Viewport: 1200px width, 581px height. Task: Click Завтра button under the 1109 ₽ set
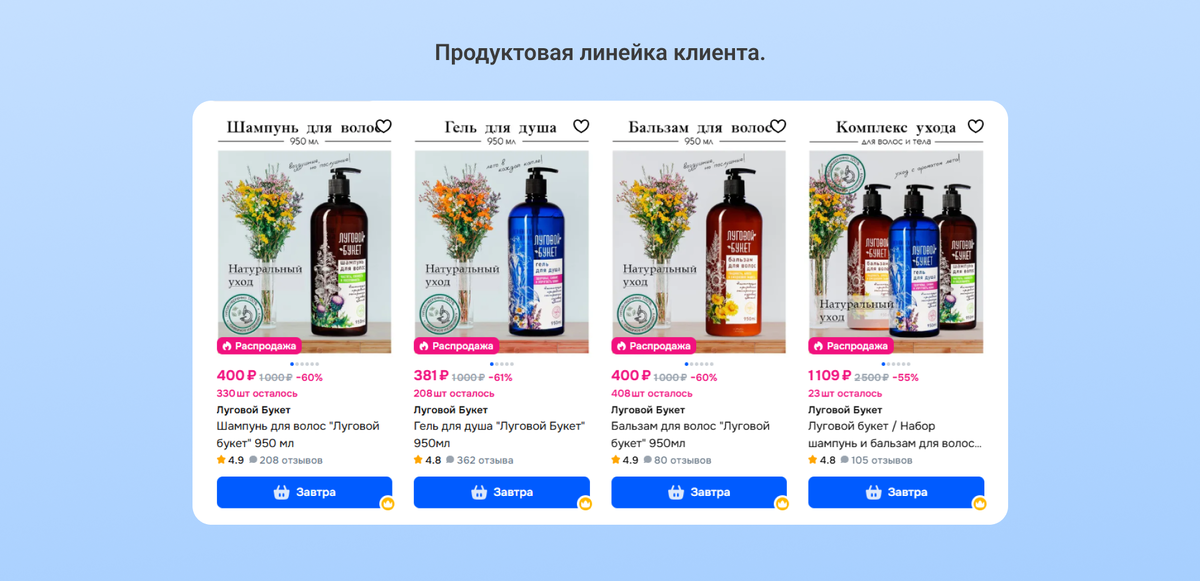tap(896, 492)
